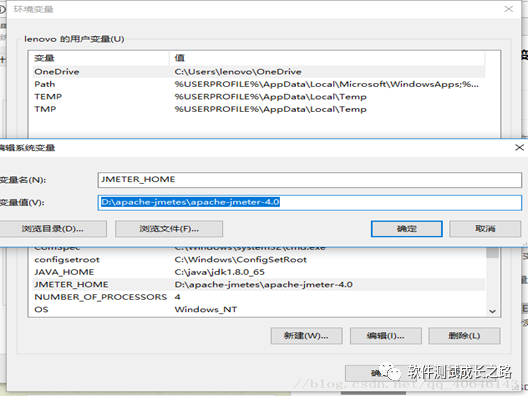The height and width of the screenshot is (396, 528).
Task: Click the value C:\Users\lenovo\OneDrive
Action: pyautogui.click(x=238, y=72)
